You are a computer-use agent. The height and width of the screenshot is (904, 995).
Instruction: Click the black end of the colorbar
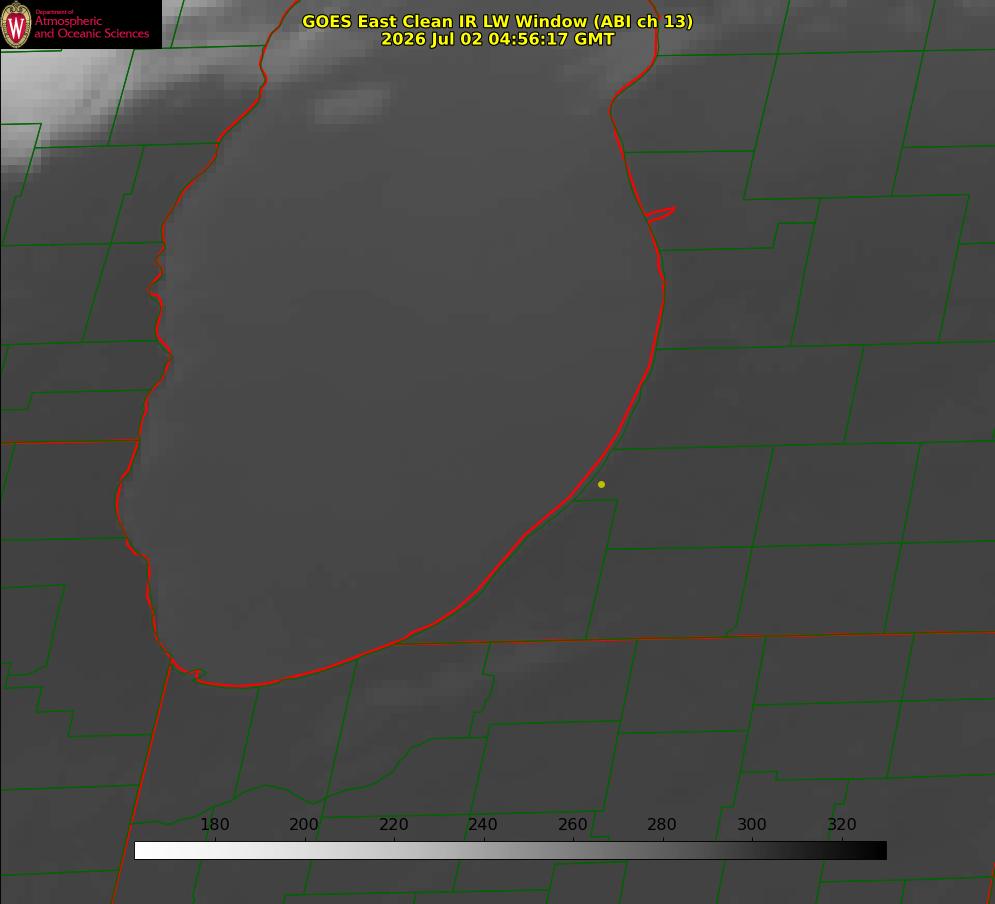[x=874, y=850]
